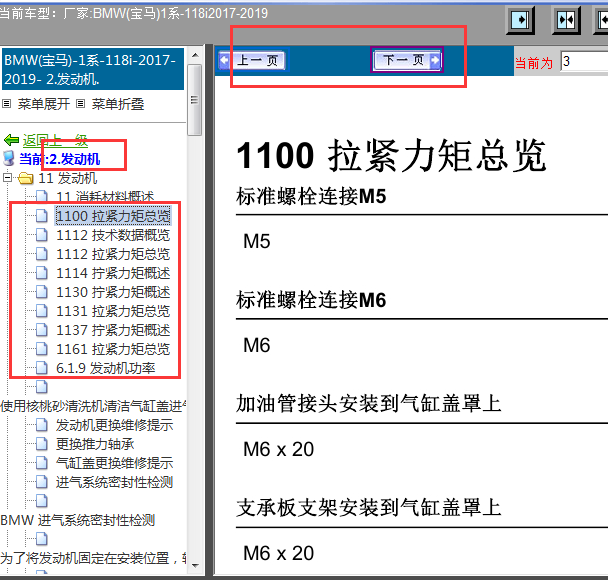Screen dimensions: 608x580
Task: Click 菜单折叠 small list icon
Action: 80,104
